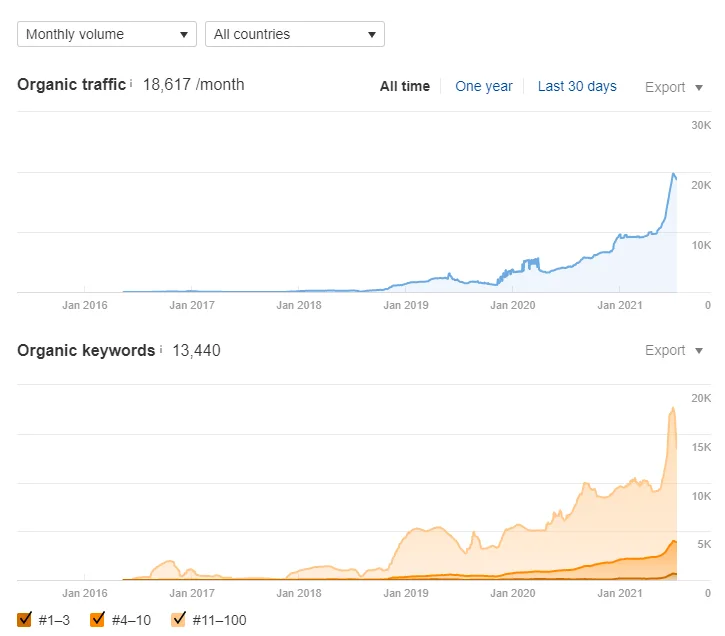Uncheck the #4–10 positions checkbox

[97, 619]
